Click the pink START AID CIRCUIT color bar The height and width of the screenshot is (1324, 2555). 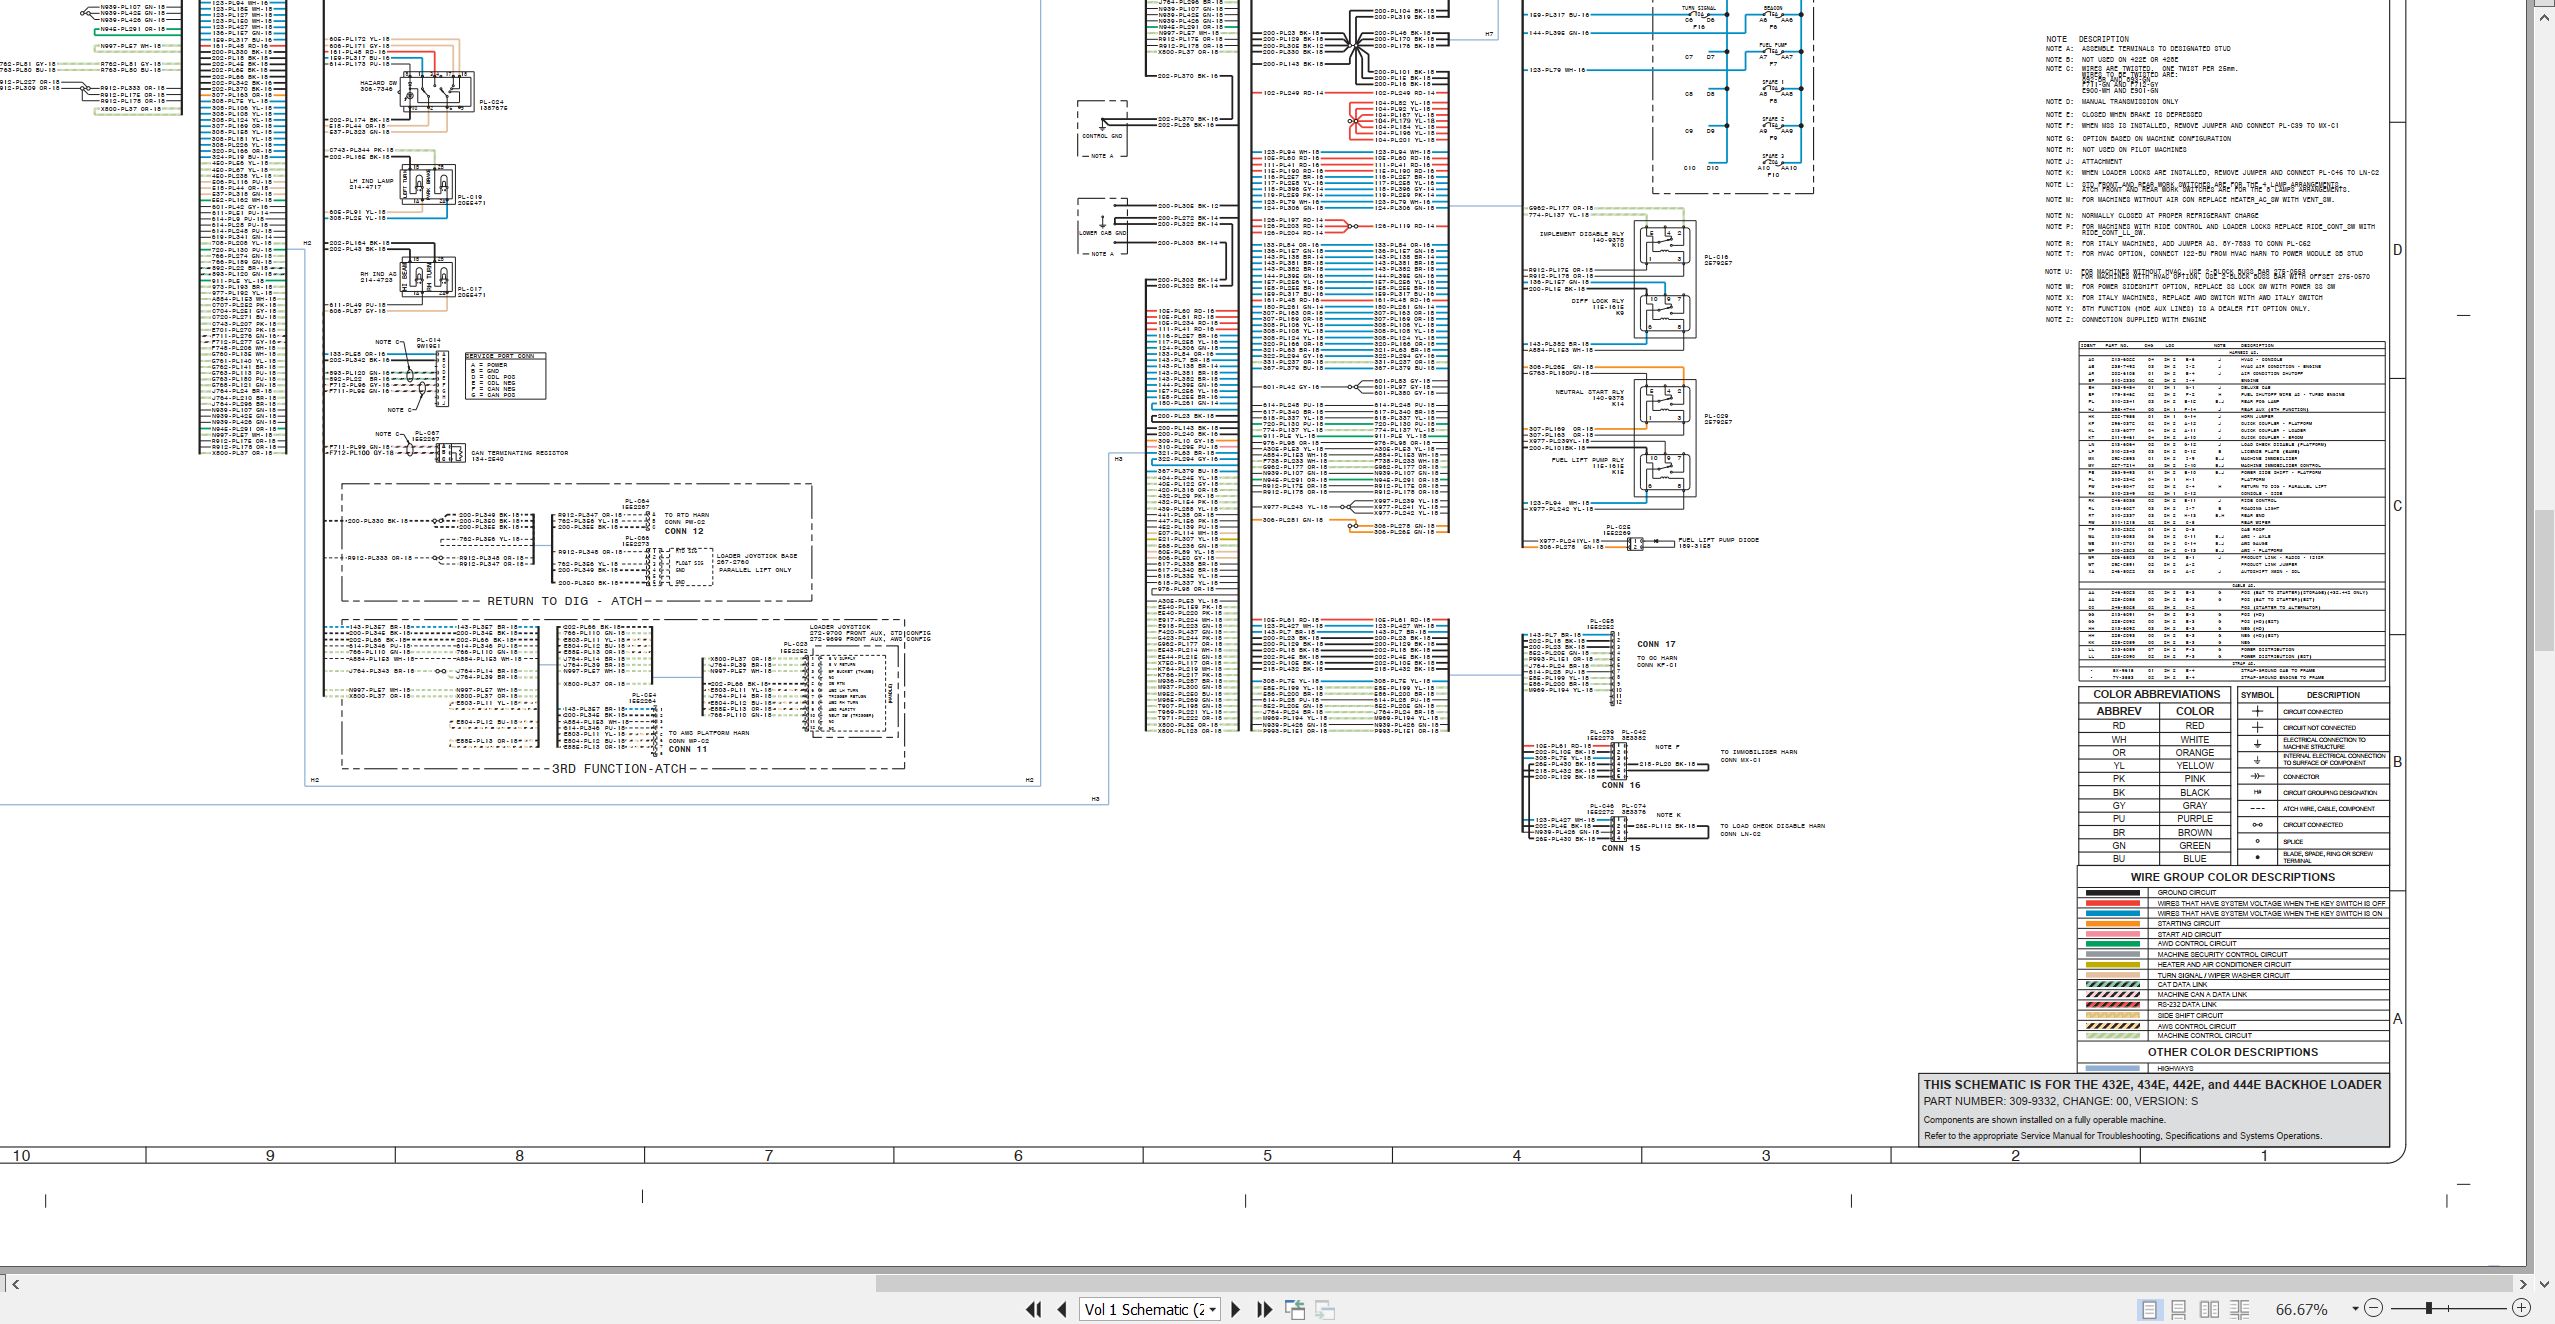(x=2112, y=934)
